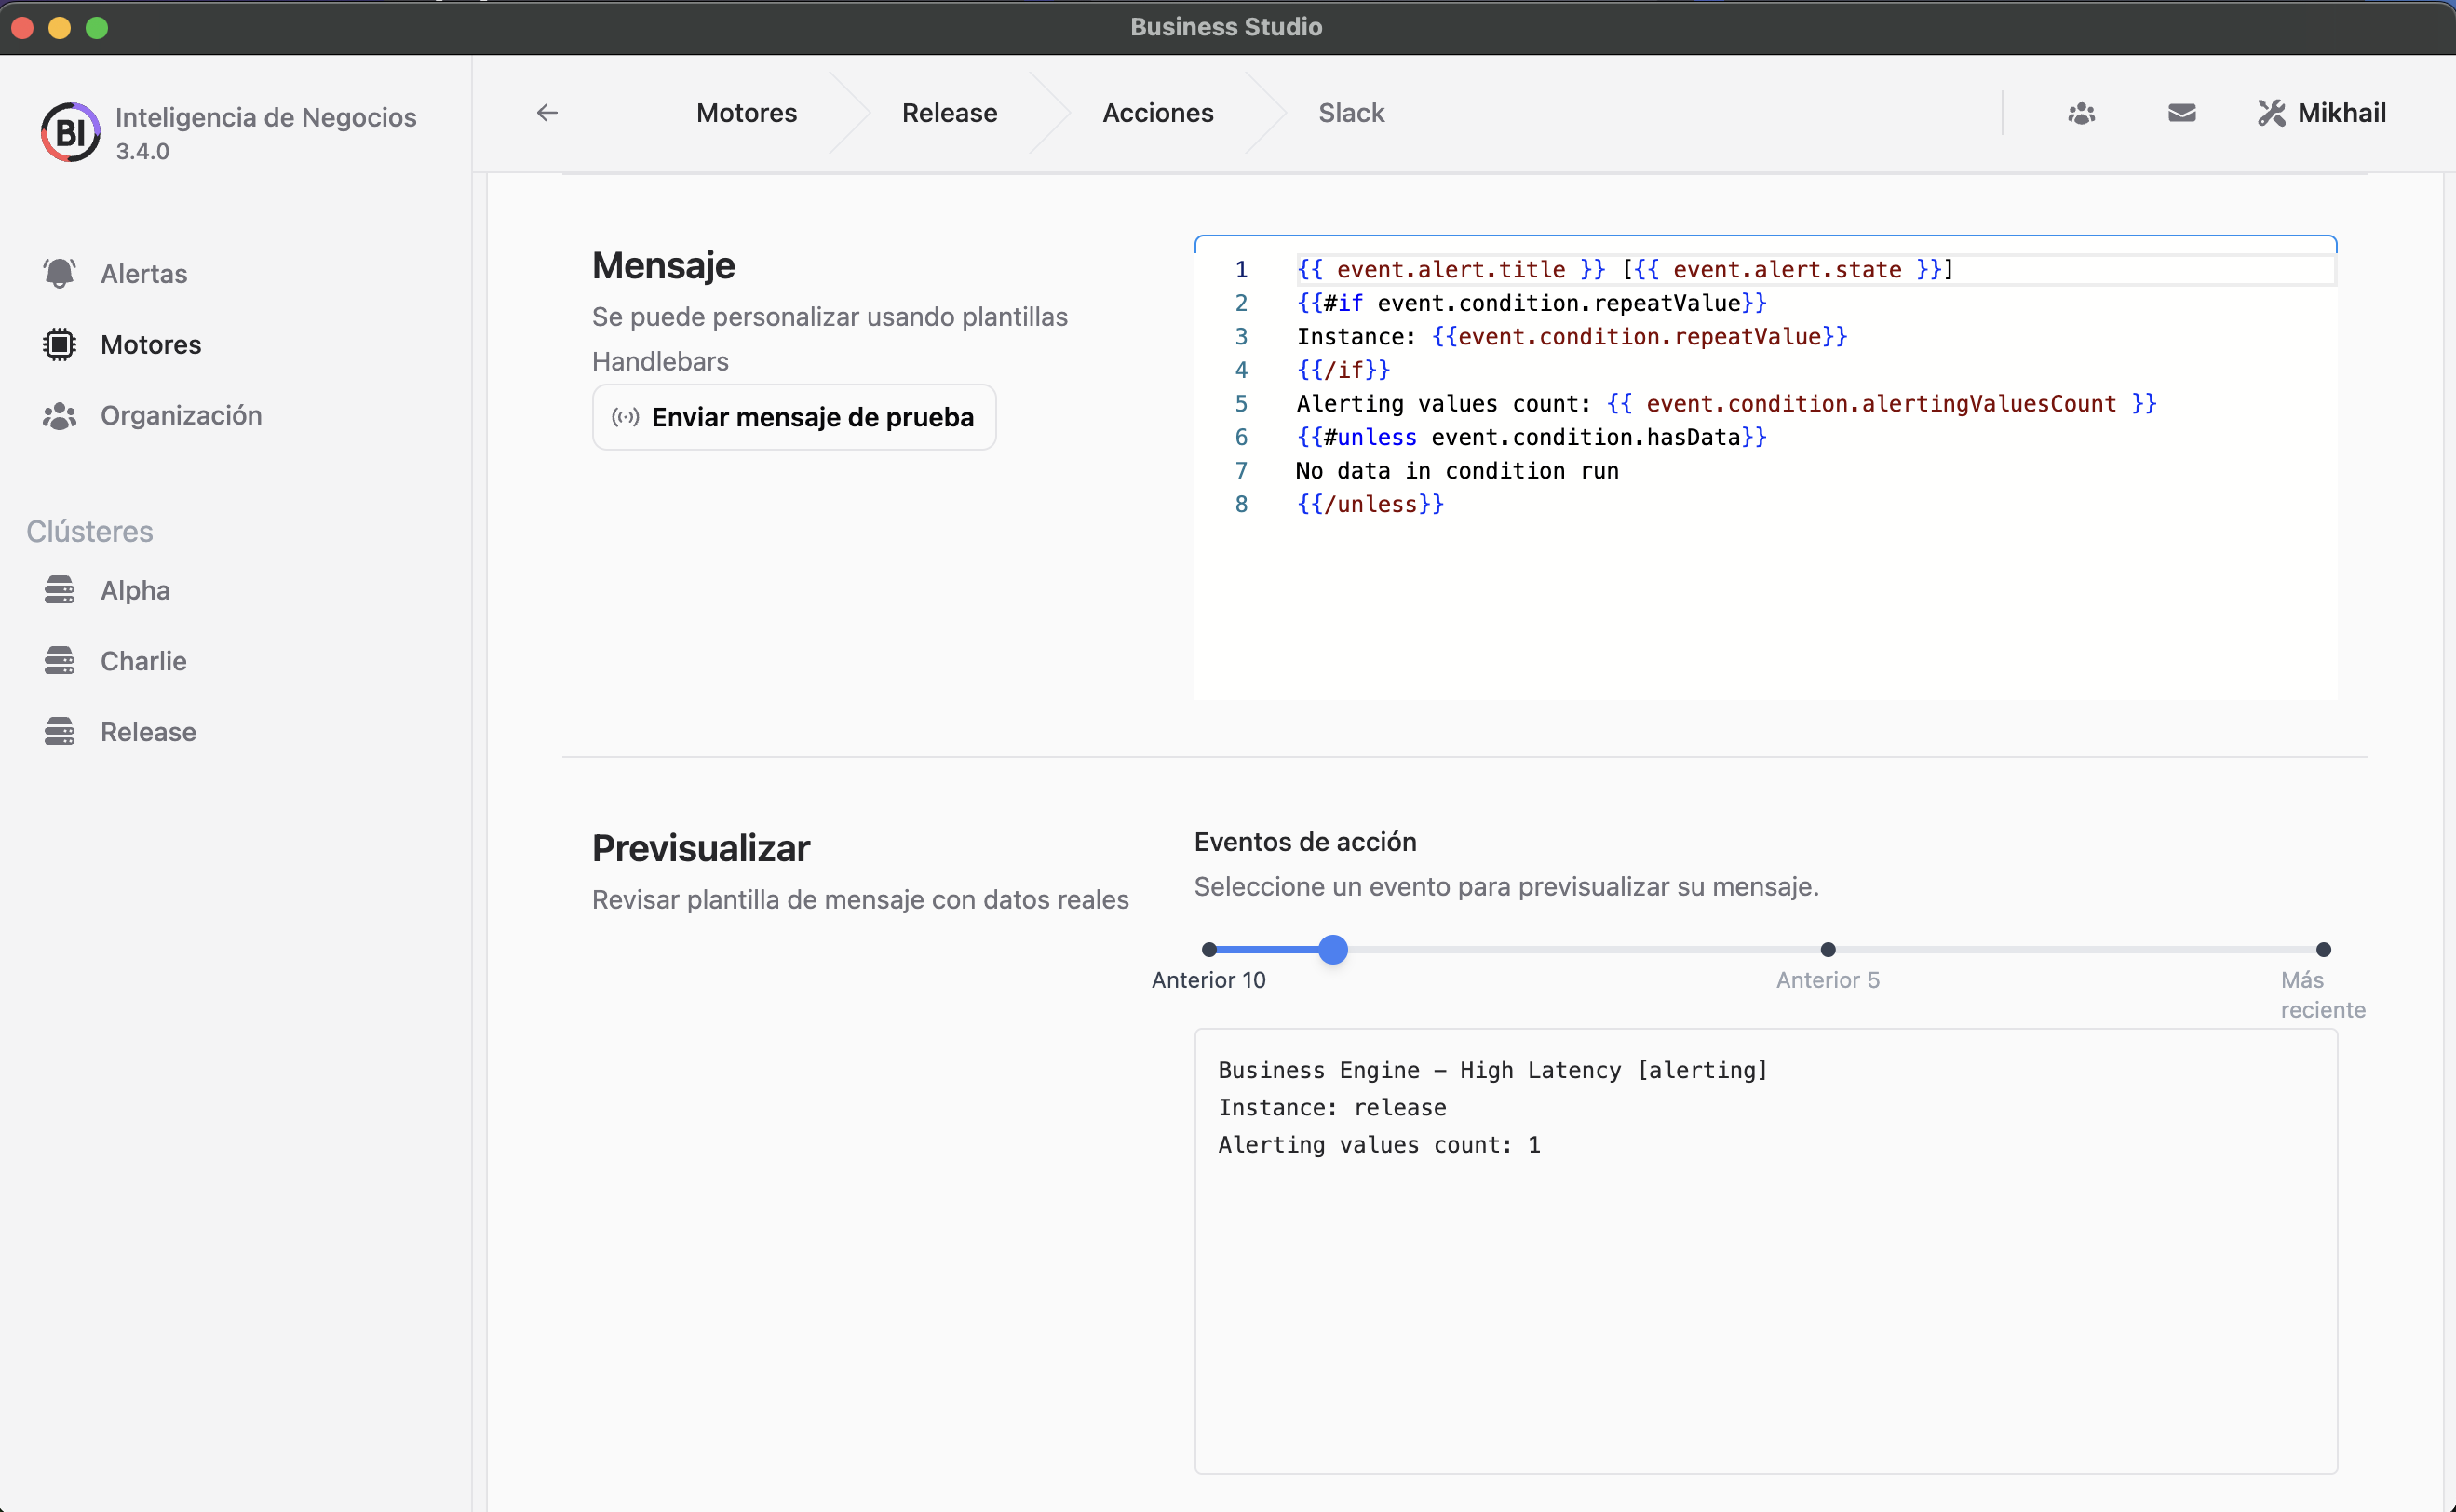The width and height of the screenshot is (2456, 1512).
Task: Click the blue slider handle
Action: click(x=1332, y=949)
